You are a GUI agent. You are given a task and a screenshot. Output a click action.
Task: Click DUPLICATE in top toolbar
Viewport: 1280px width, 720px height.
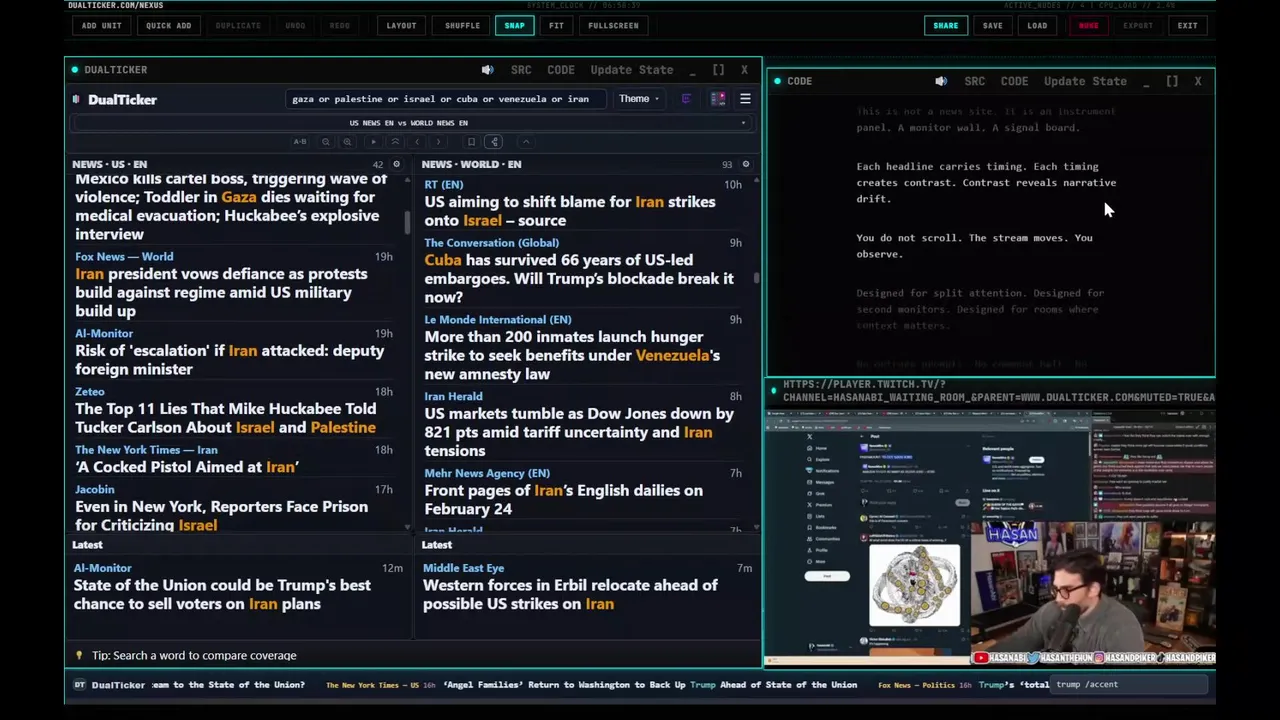[238, 25]
